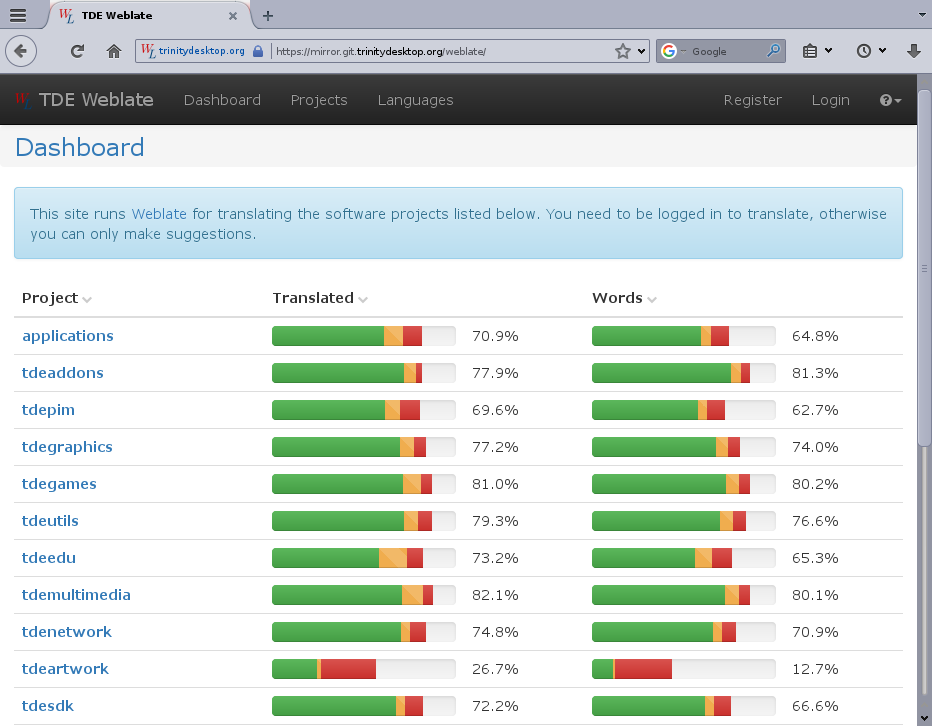The image size is (932, 726).
Task: Close the TDE Weblate tab
Action: pyautogui.click(x=233, y=16)
